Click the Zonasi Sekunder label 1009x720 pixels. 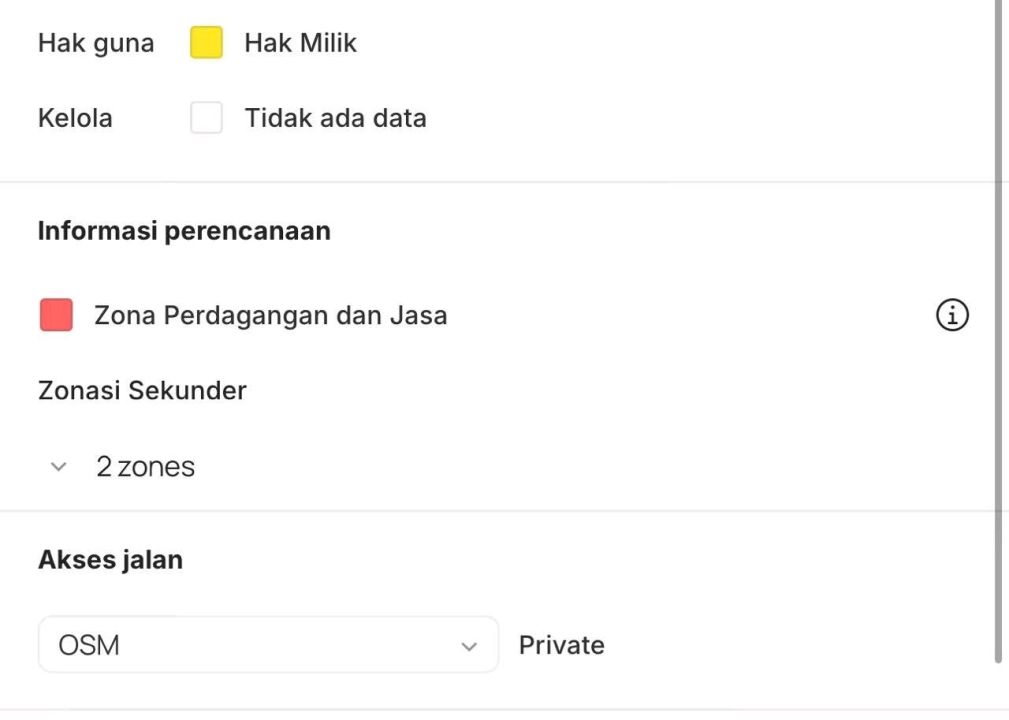point(142,390)
